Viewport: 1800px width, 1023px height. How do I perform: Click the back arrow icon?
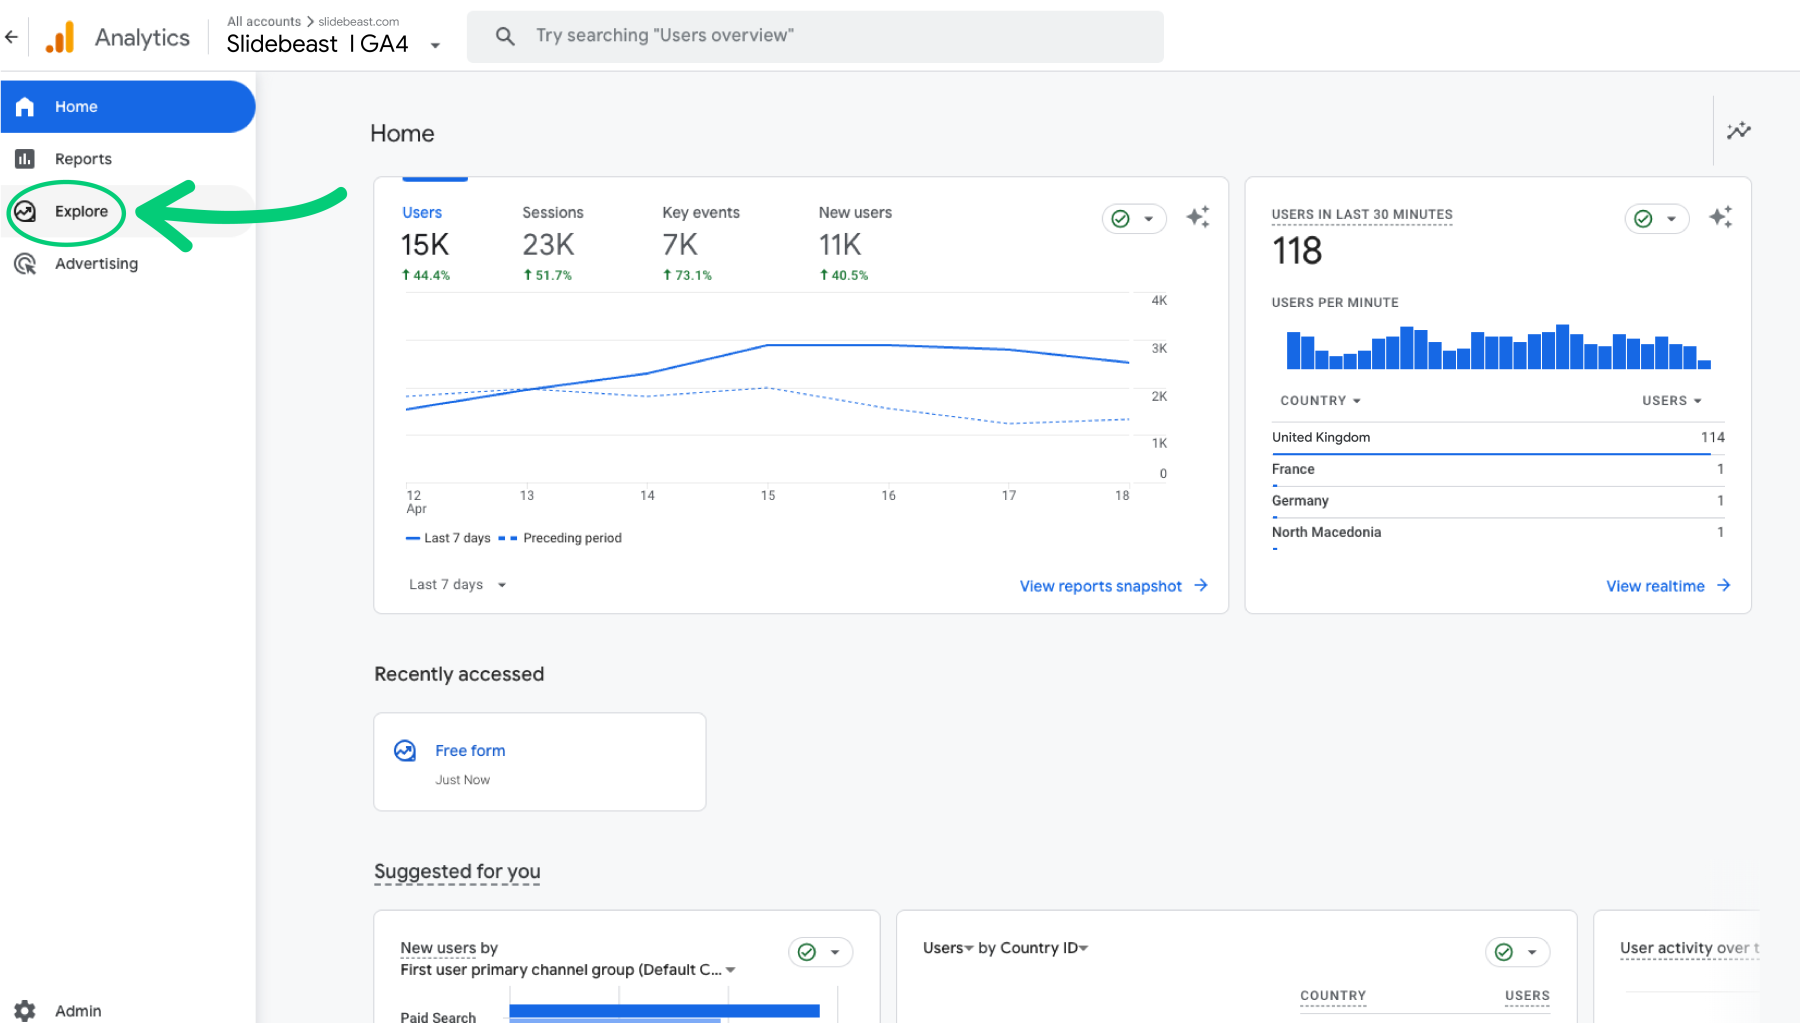tap(12, 37)
